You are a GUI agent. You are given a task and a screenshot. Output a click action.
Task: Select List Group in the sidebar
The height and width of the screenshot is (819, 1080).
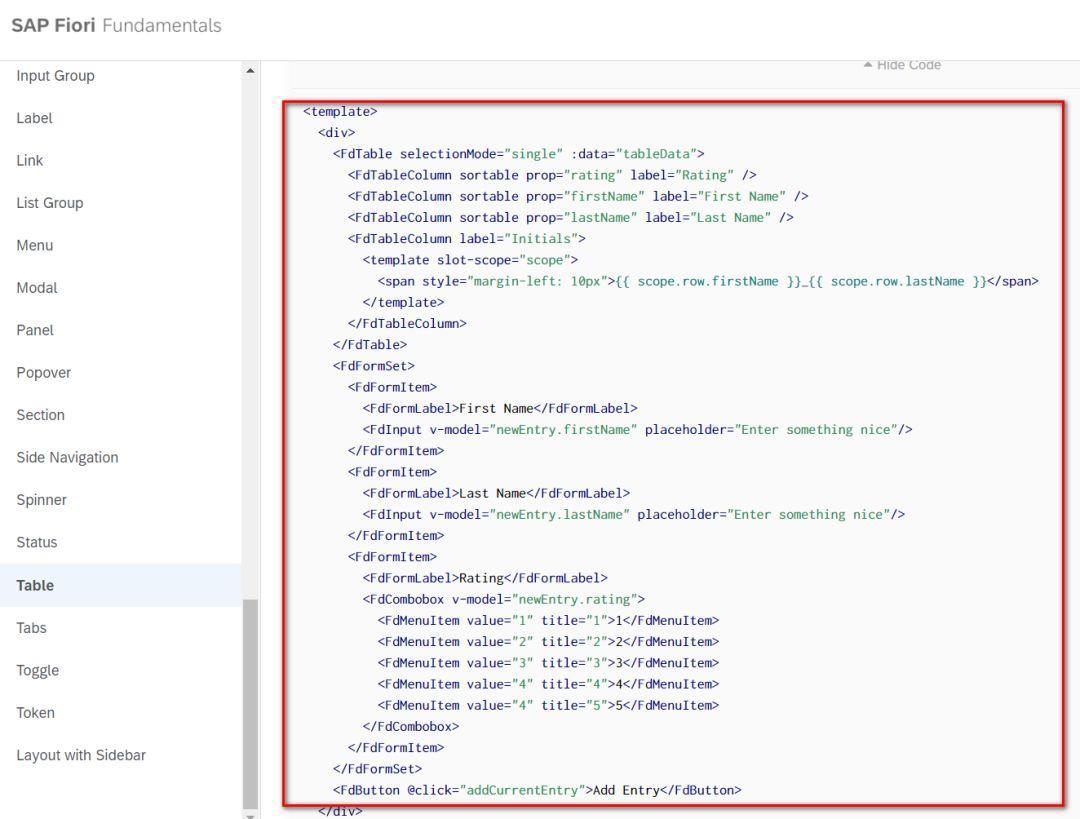click(x=50, y=203)
